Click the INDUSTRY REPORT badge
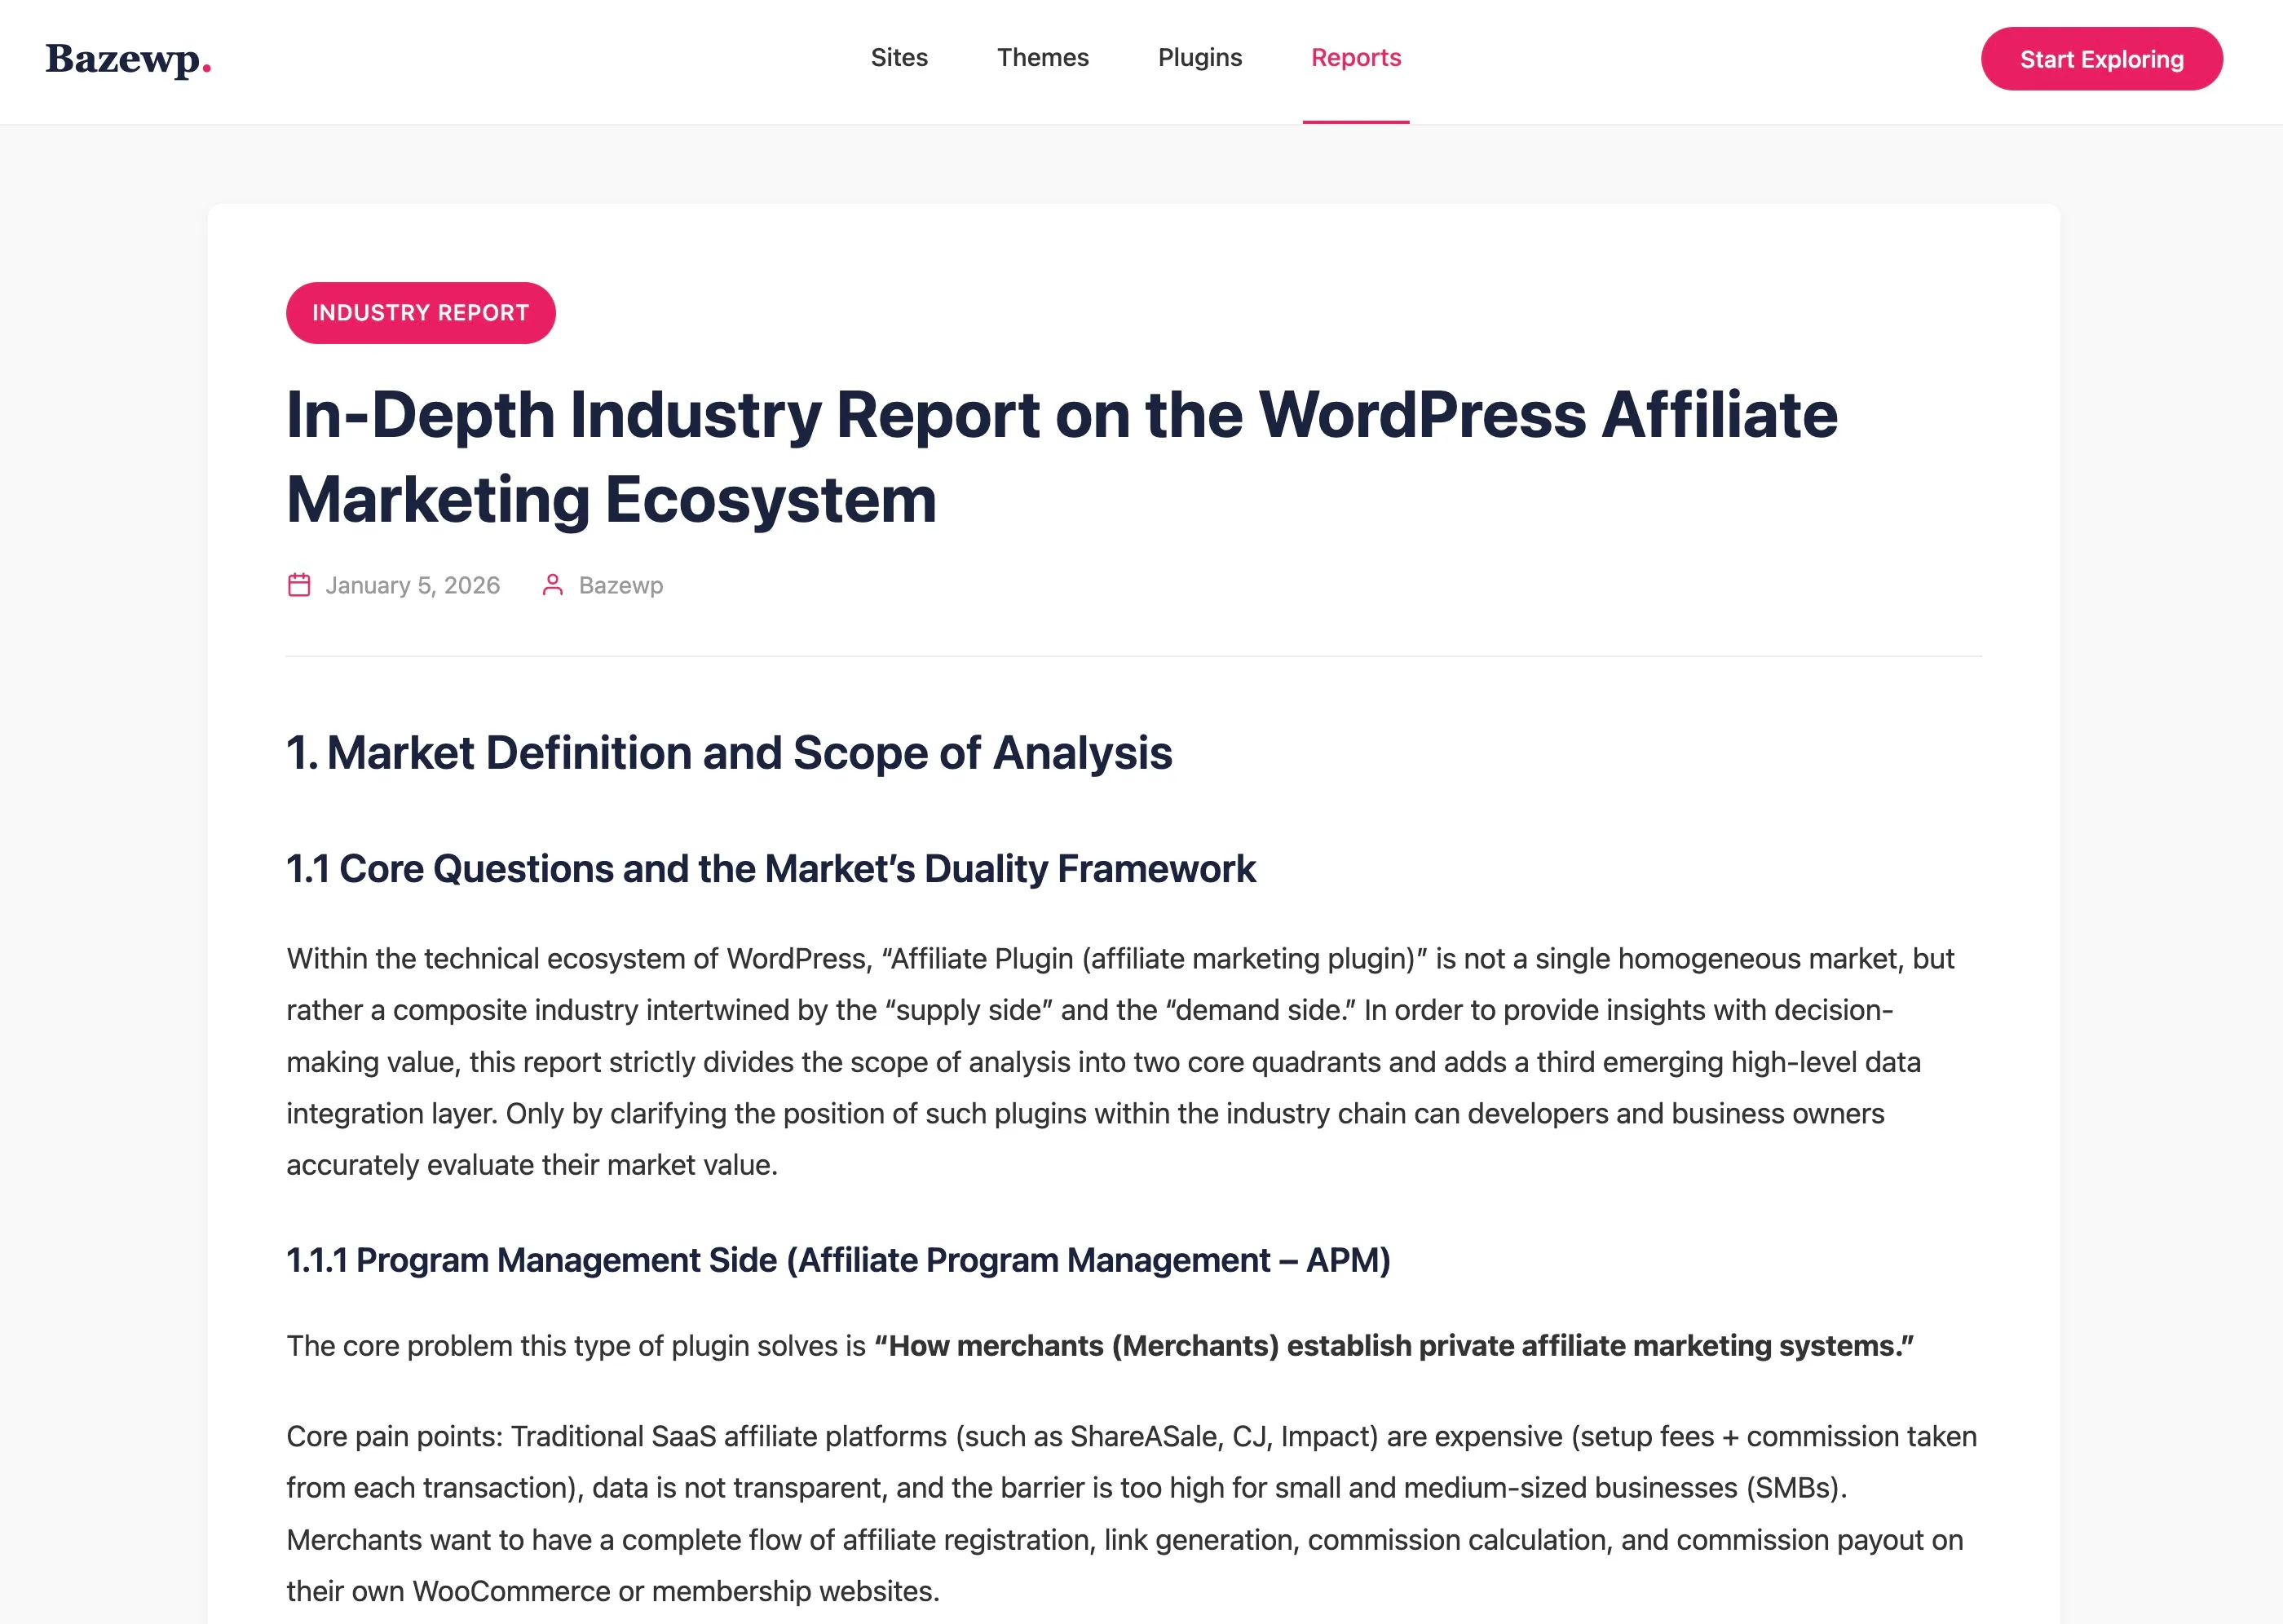The height and width of the screenshot is (1624, 2283). pyautogui.click(x=420, y=313)
